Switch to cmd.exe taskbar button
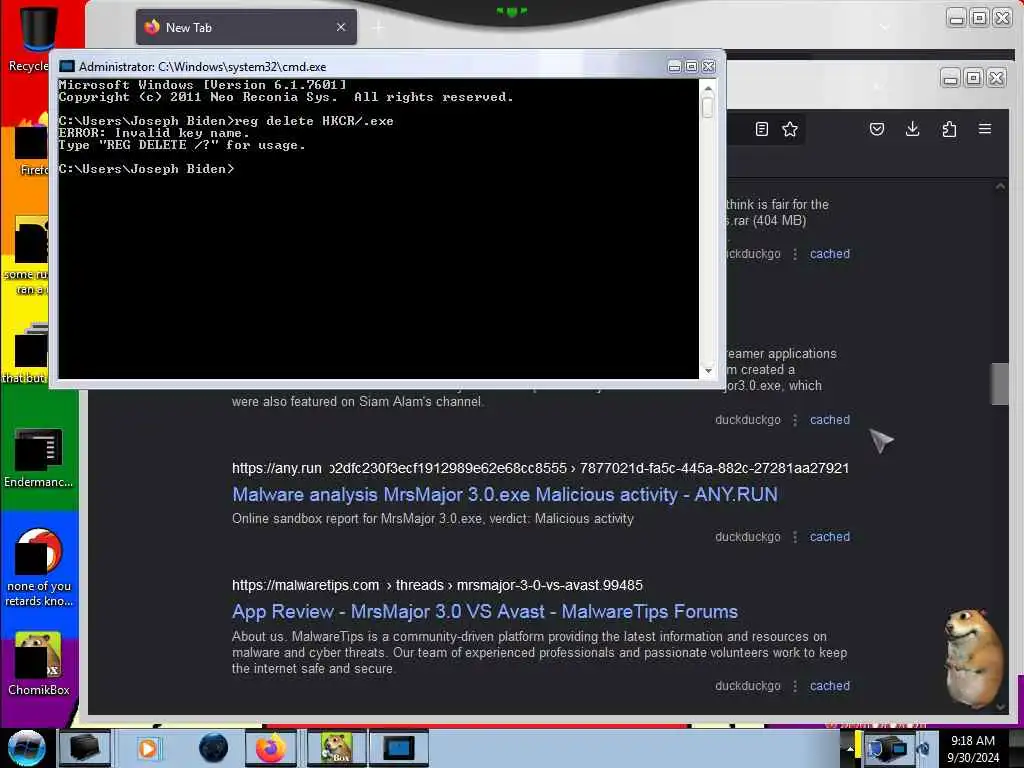 tap(398, 747)
